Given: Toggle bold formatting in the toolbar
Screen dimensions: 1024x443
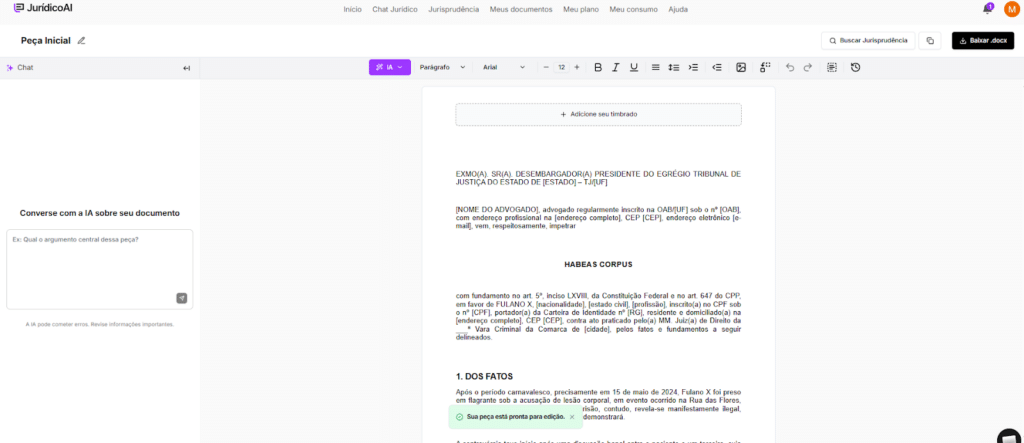Looking at the screenshot, I should coord(598,67).
